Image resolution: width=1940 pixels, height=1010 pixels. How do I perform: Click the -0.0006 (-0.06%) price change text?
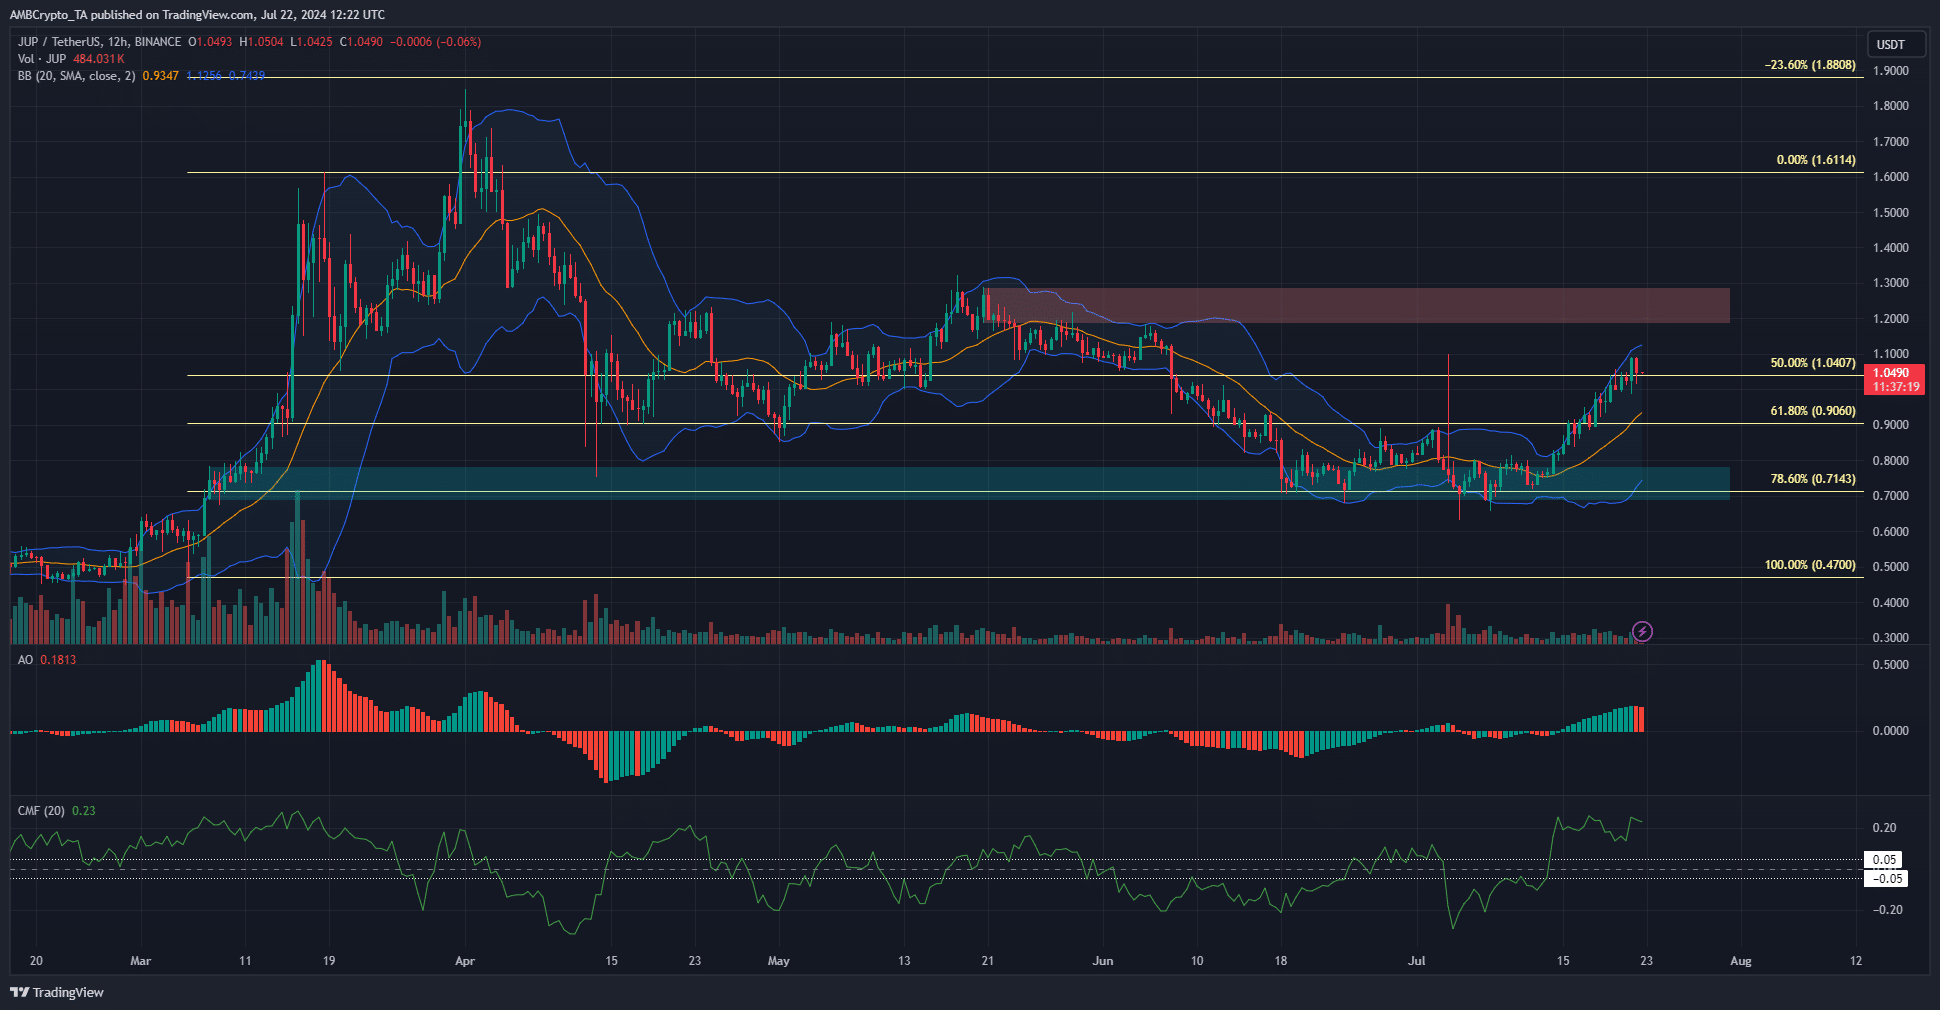pos(435,42)
